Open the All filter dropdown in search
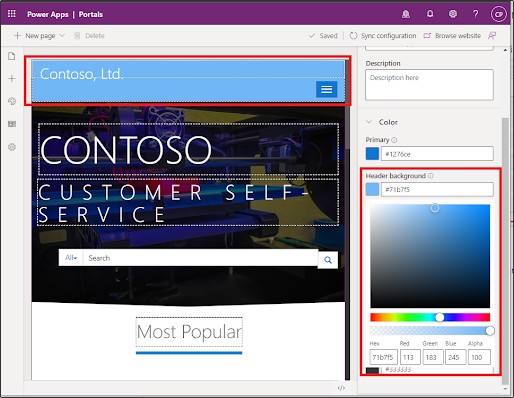514x398 pixels. [x=71, y=258]
